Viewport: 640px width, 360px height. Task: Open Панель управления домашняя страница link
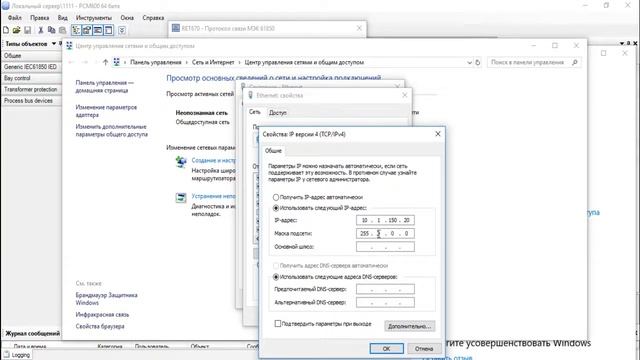[104, 87]
